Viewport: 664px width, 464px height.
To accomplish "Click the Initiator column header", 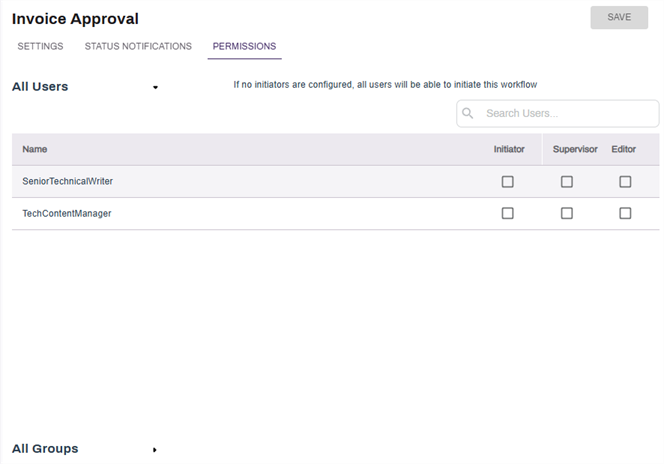I will 509,149.
